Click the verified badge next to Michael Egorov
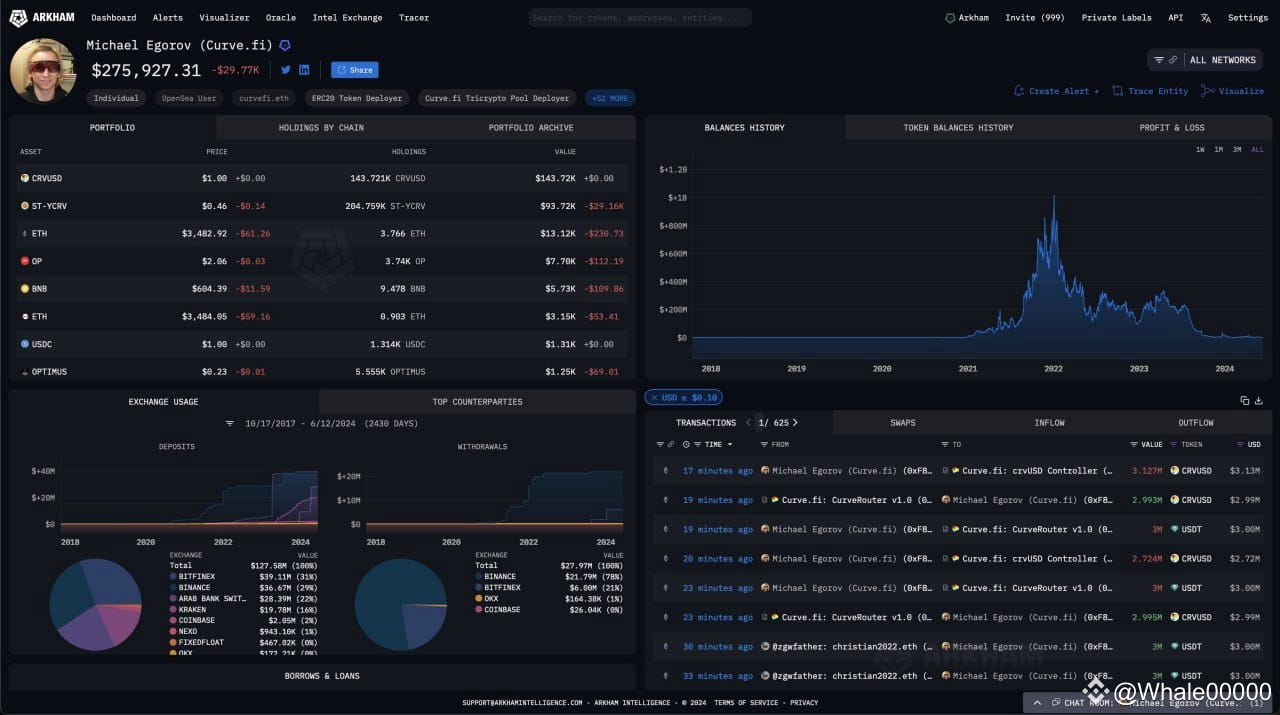The image size is (1280, 715). 285,45
